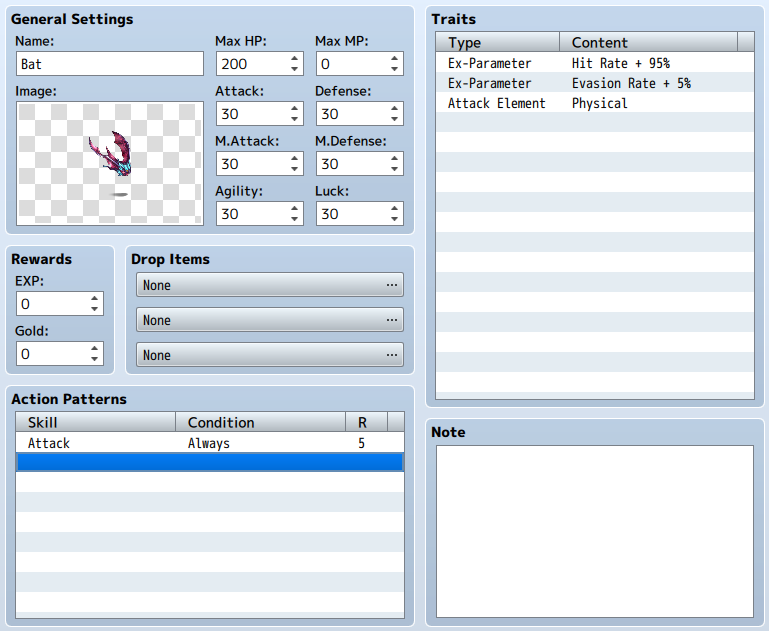Open the first Drop Items selector
Image resolution: width=769 pixels, height=631 pixels.
click(x=270, y=285)
